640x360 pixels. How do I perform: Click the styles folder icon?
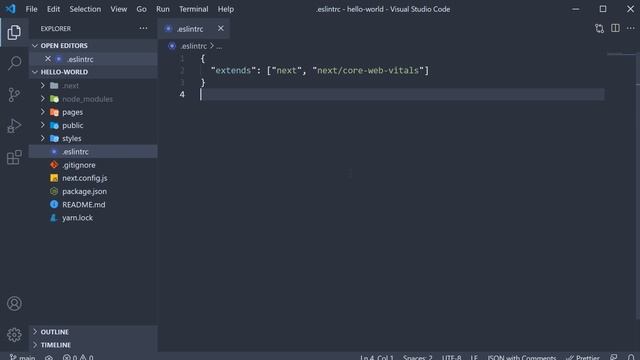tap(54, 138)
